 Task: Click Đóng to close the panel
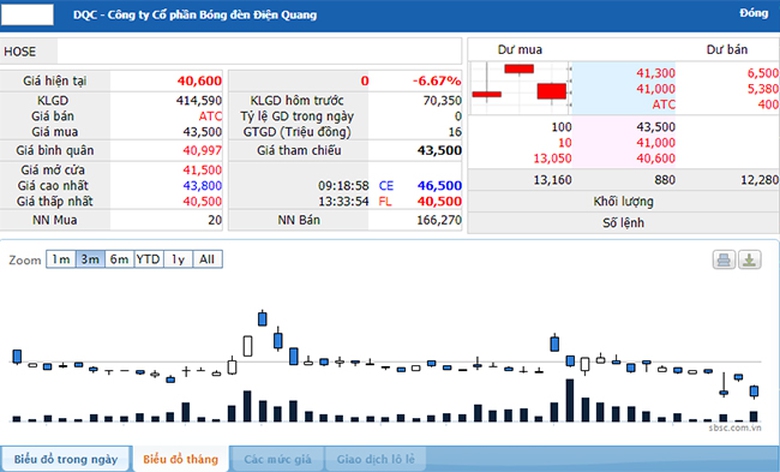click(x=753, y=13)
